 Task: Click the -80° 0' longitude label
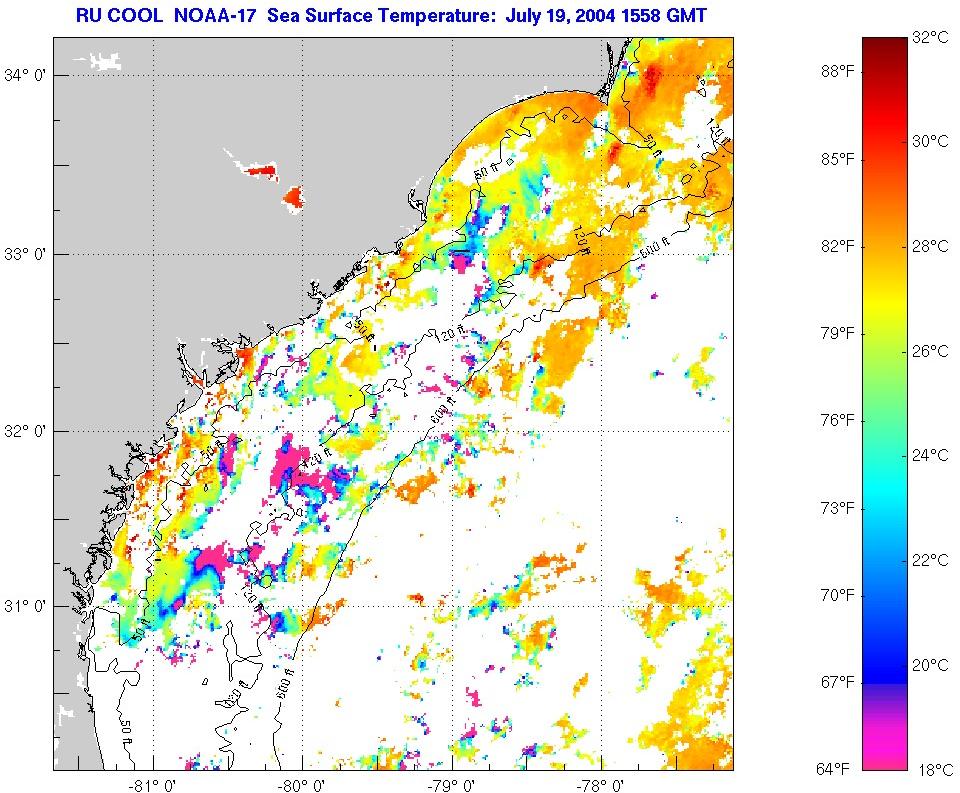[302, 784]
